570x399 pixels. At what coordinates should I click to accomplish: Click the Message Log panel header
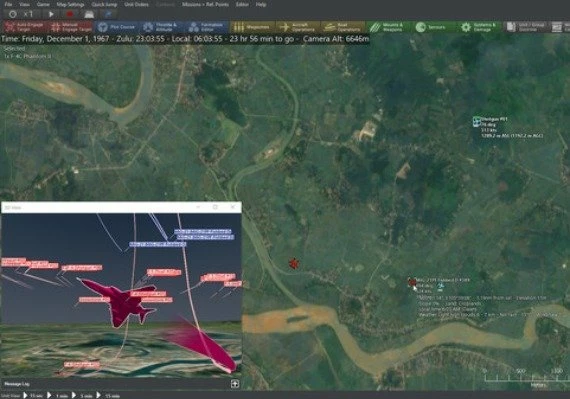point(17,384)
